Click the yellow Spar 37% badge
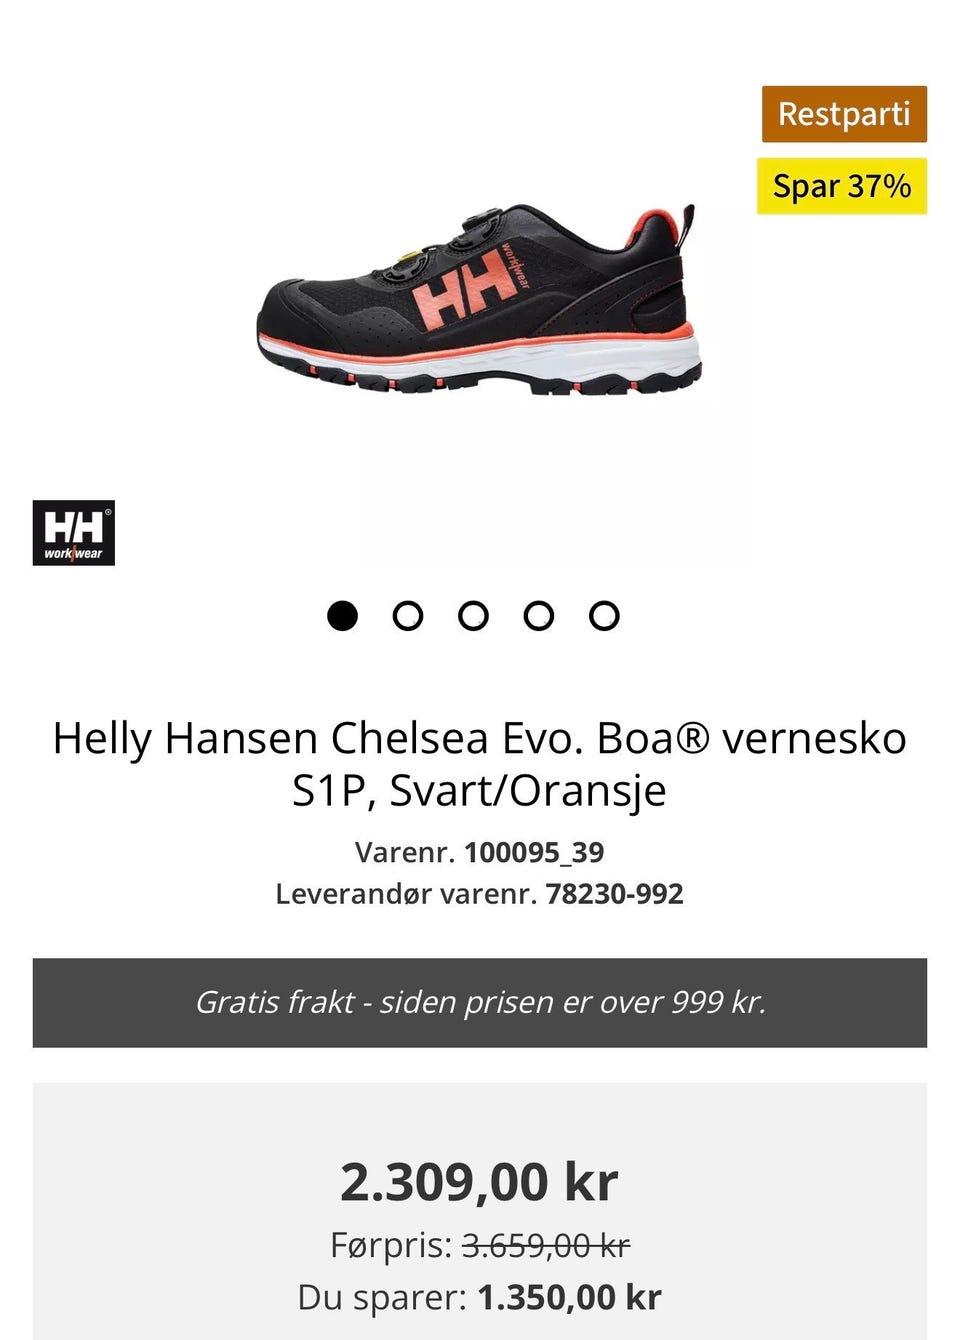The width and height of the screenshot is (960, 1340). coord(842,186)
